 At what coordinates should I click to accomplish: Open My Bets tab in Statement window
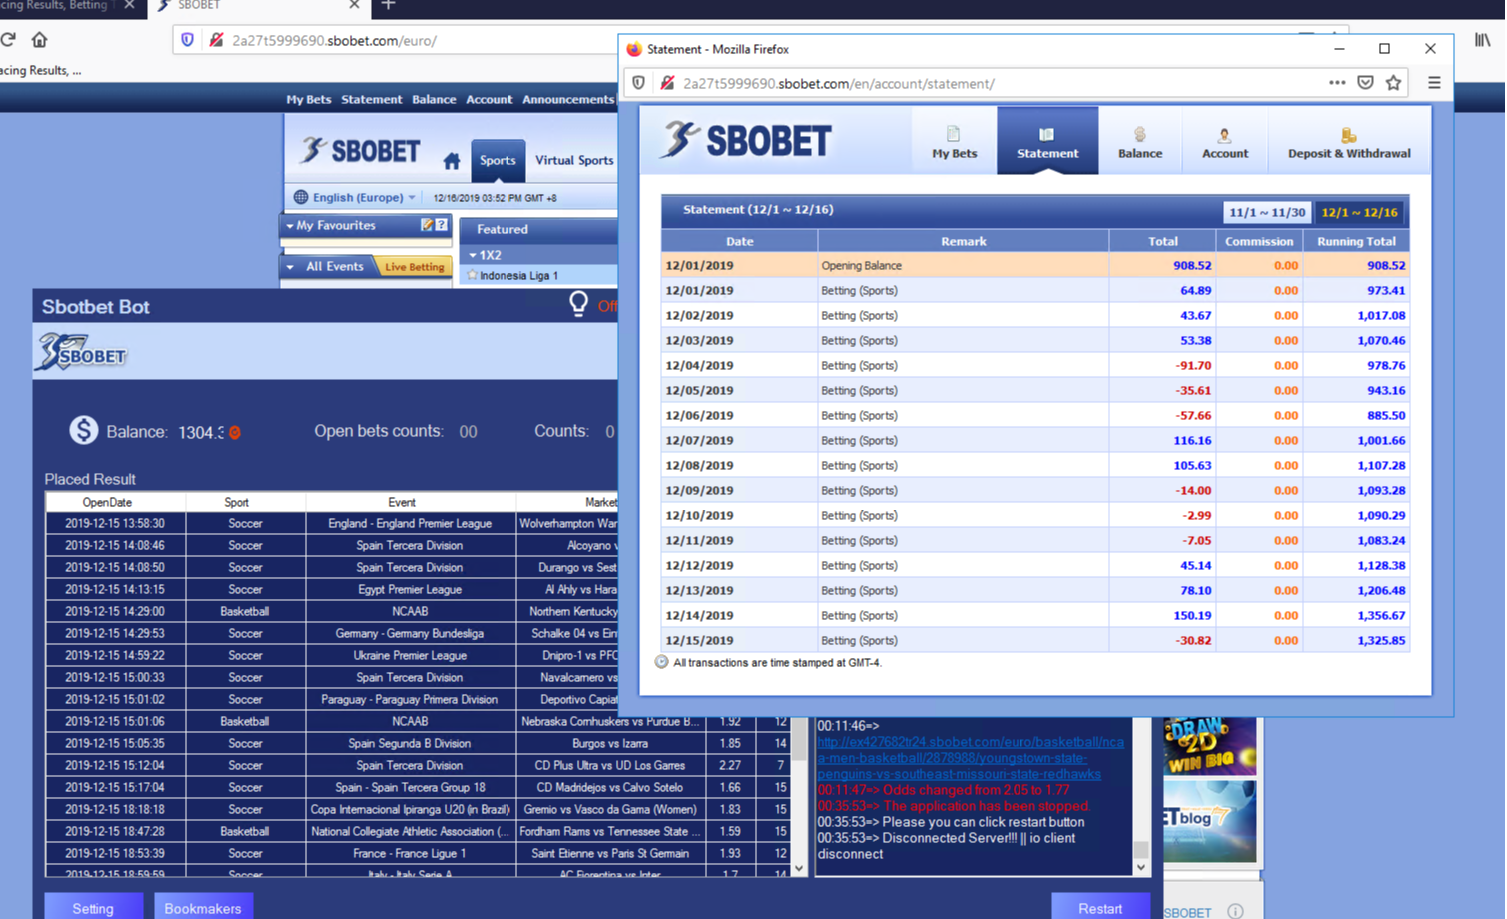click(954, 141)
